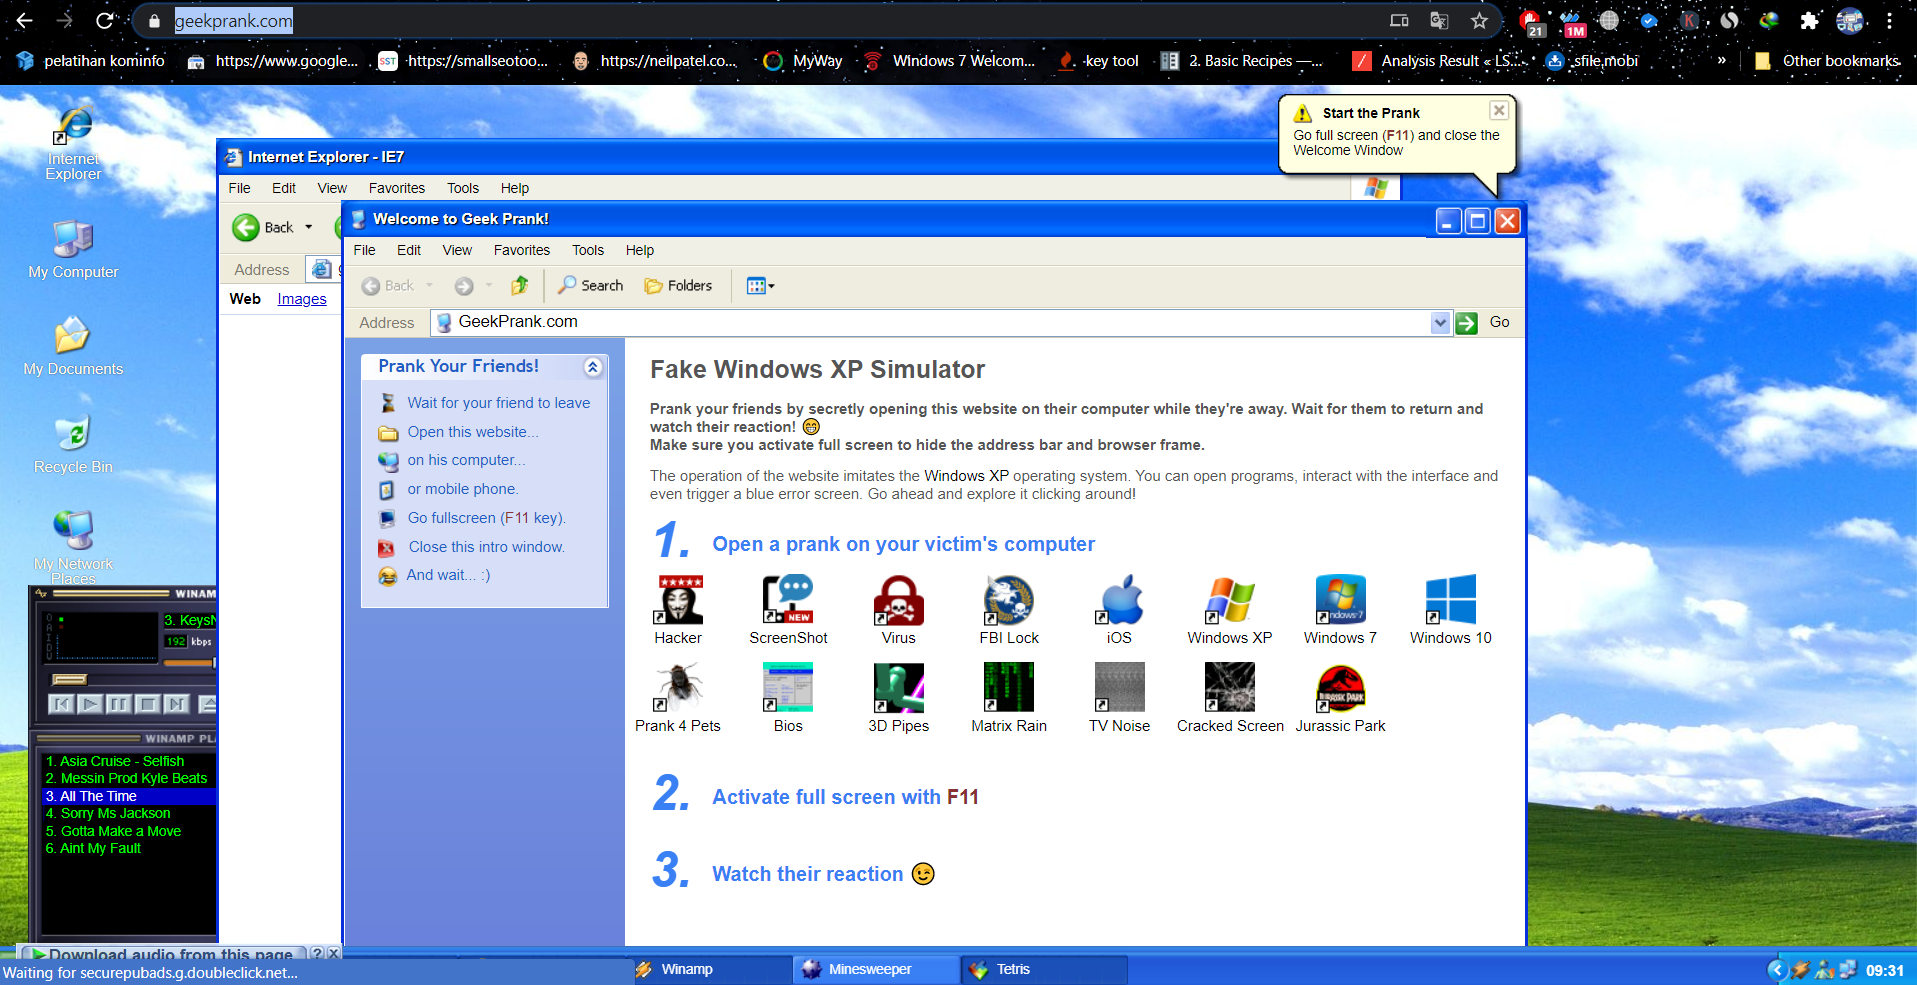Click 'Go fullscreen (F11 key)' link
Screen dimensions: 1917x985
pos(487,518)
